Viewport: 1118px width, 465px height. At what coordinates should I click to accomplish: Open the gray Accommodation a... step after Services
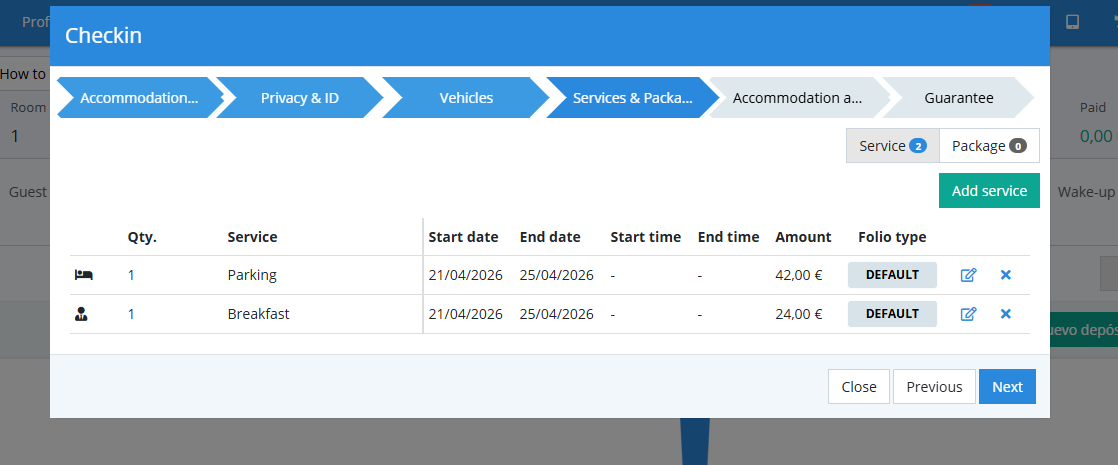pyautogui.click(x=798, y=98)
